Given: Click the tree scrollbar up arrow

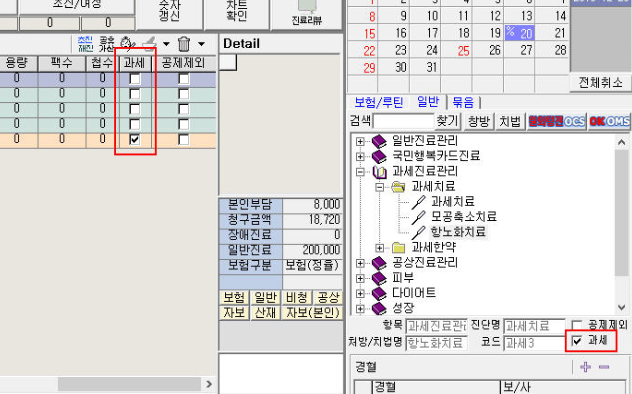Looking at the screenshot, I should (x=622, y=142).
